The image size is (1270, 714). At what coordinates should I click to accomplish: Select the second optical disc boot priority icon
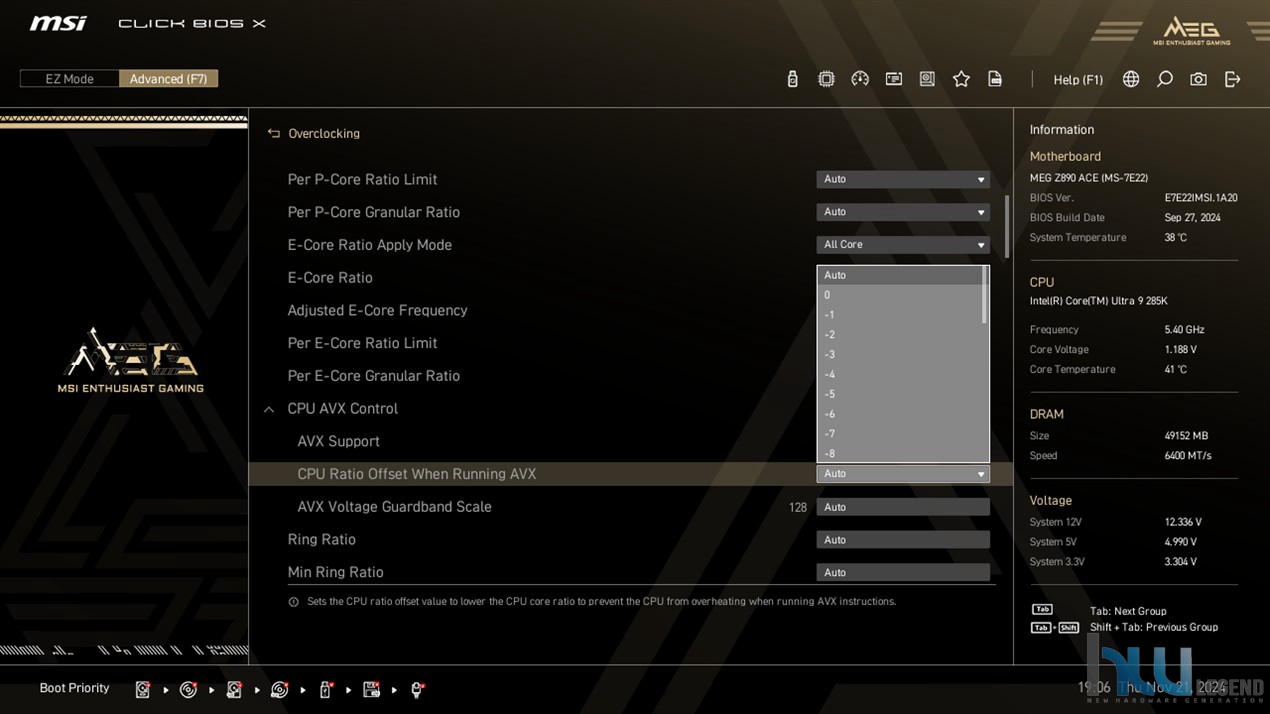(x=280, y=689)
